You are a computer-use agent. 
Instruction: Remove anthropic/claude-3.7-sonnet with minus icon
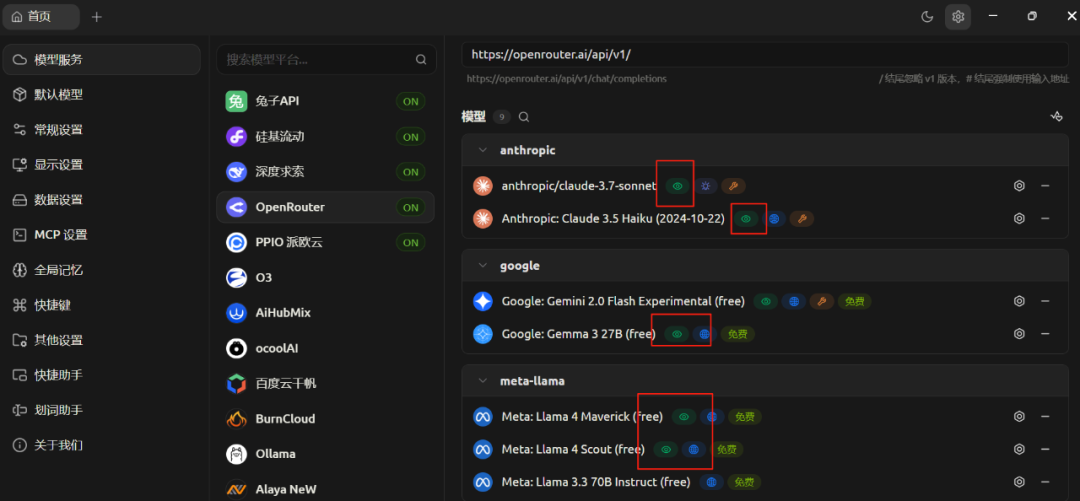tap(1045, 185)
